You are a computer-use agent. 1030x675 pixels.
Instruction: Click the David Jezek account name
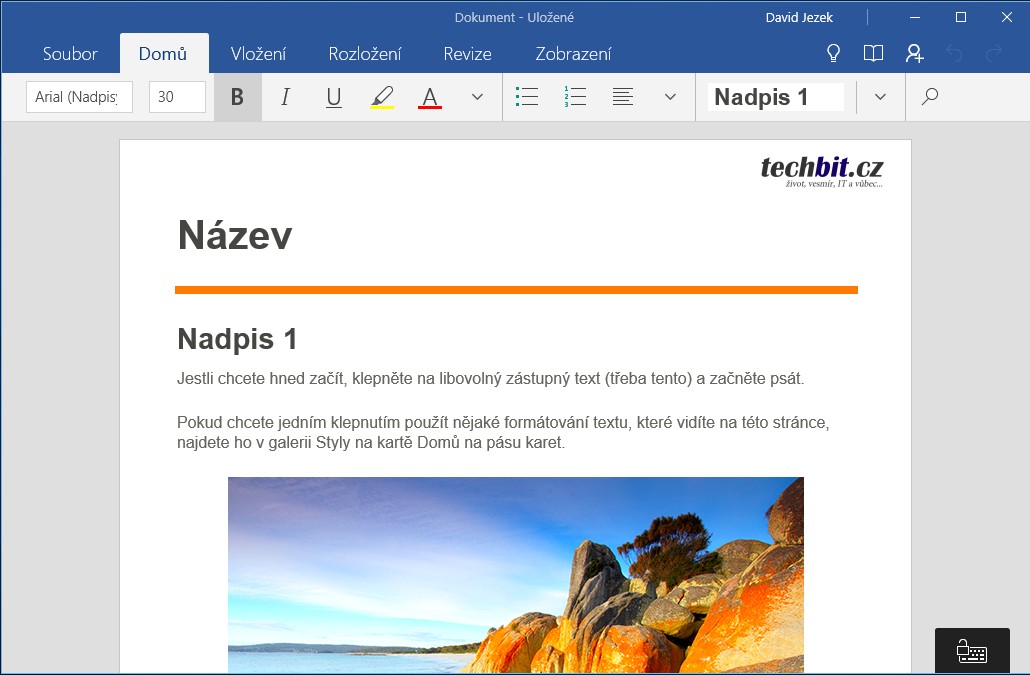point(799,17)
